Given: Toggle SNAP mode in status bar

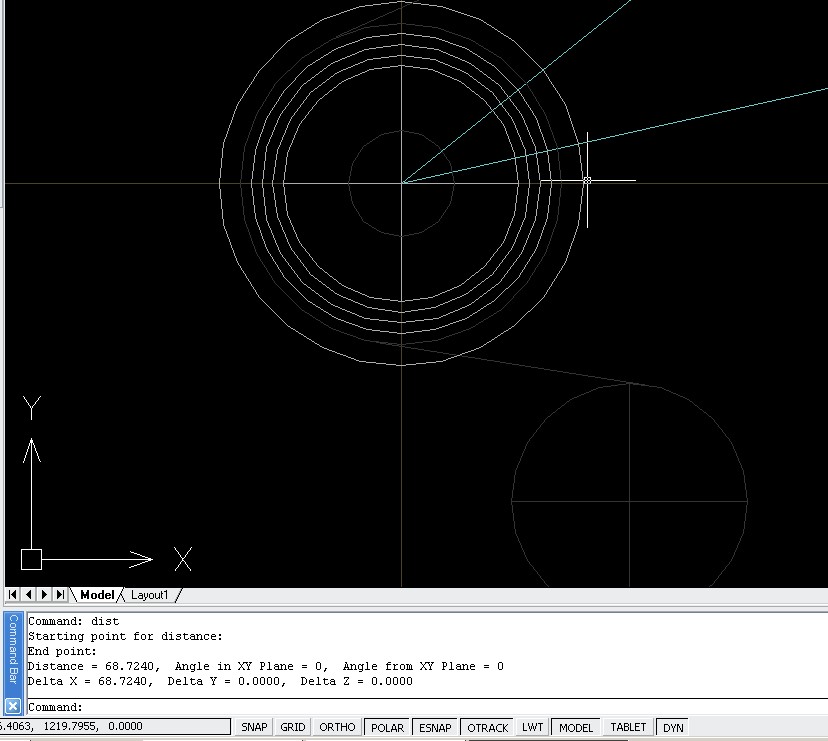Looking at the screenshot, I should point(254,727).
